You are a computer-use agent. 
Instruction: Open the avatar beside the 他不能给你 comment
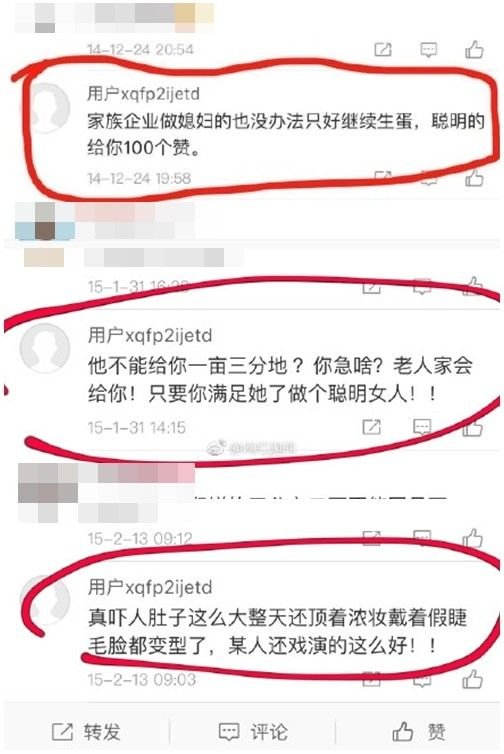click(x=45, y=349)
